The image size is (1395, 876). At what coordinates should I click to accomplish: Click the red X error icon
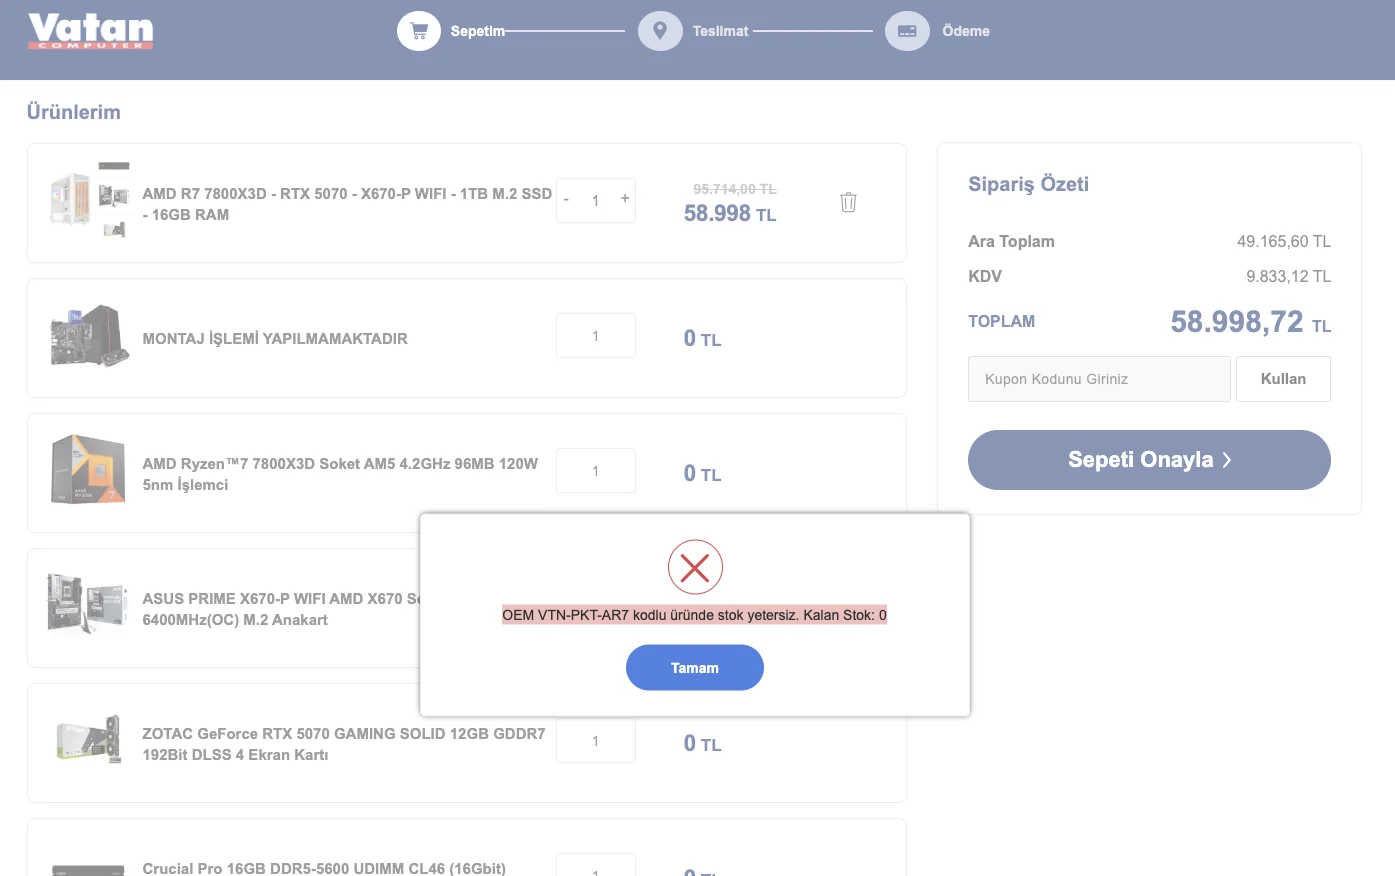point(695,568)
